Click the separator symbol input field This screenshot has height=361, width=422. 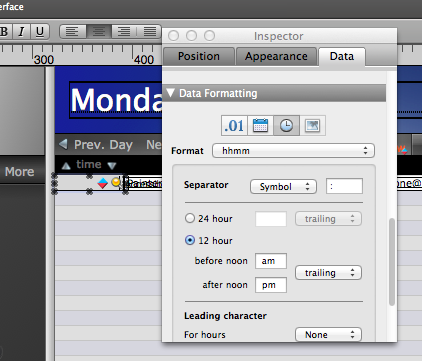[344, 186]
